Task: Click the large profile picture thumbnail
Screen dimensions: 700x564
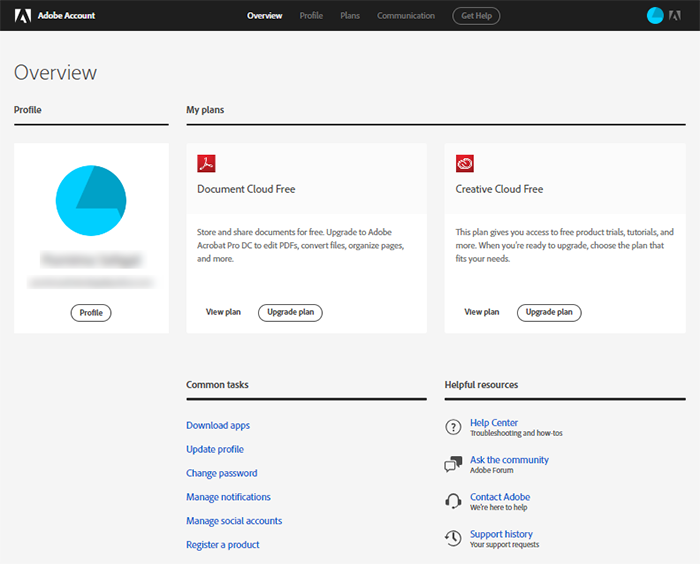Action: (x=91, y=201)
